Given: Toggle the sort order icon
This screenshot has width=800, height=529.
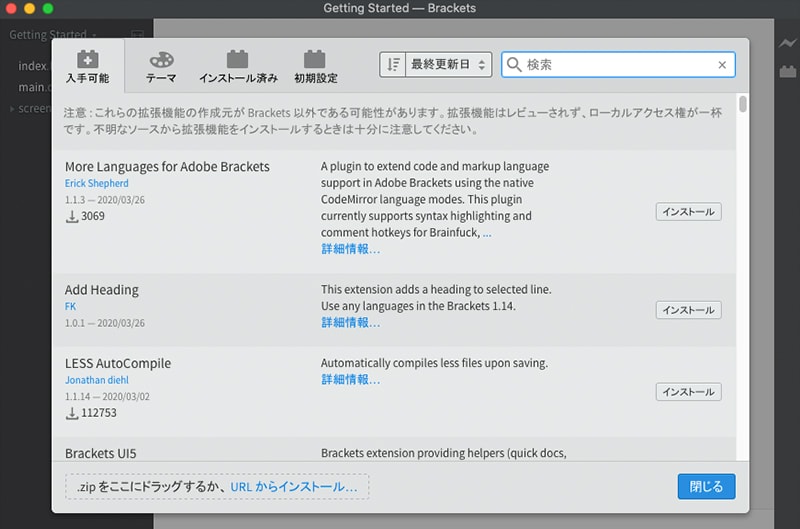Looking at the screenshot, I should (x=393, y=64).
